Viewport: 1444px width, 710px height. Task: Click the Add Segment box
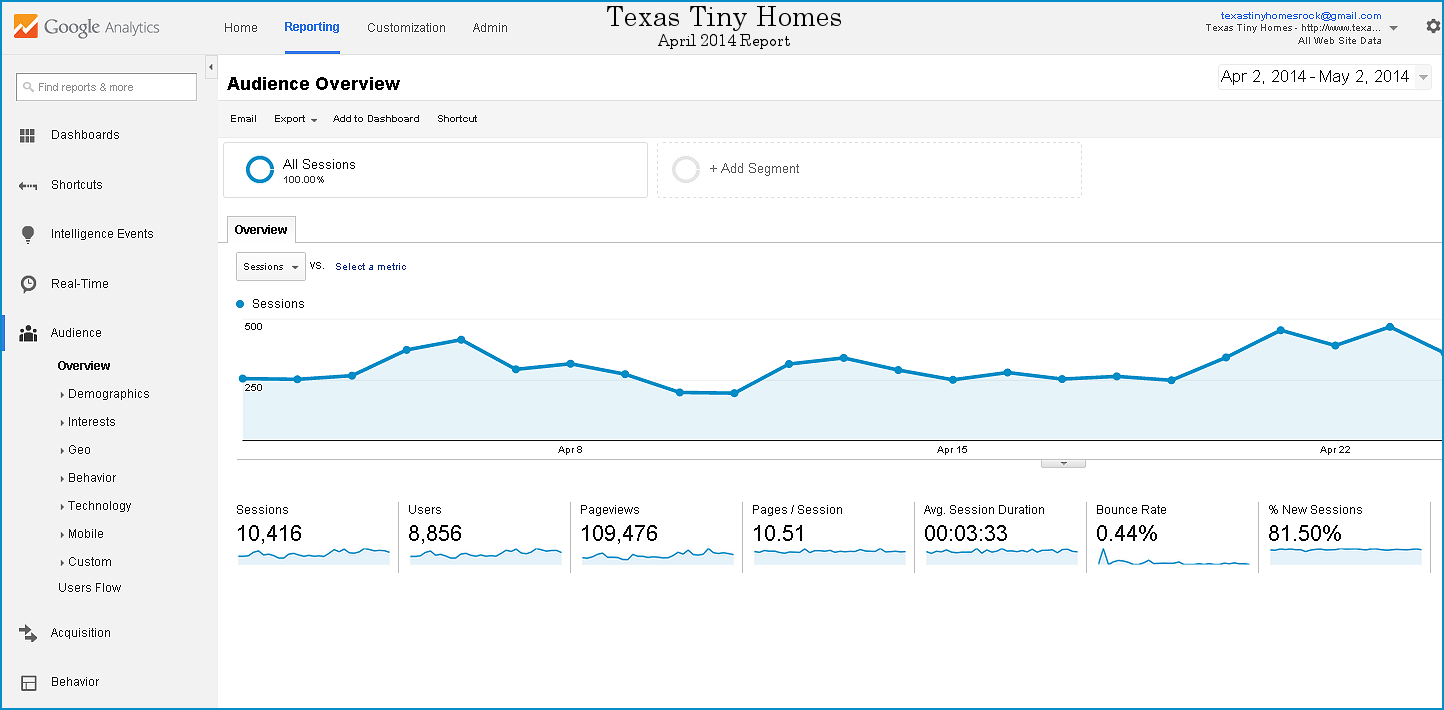pos(869,169)
